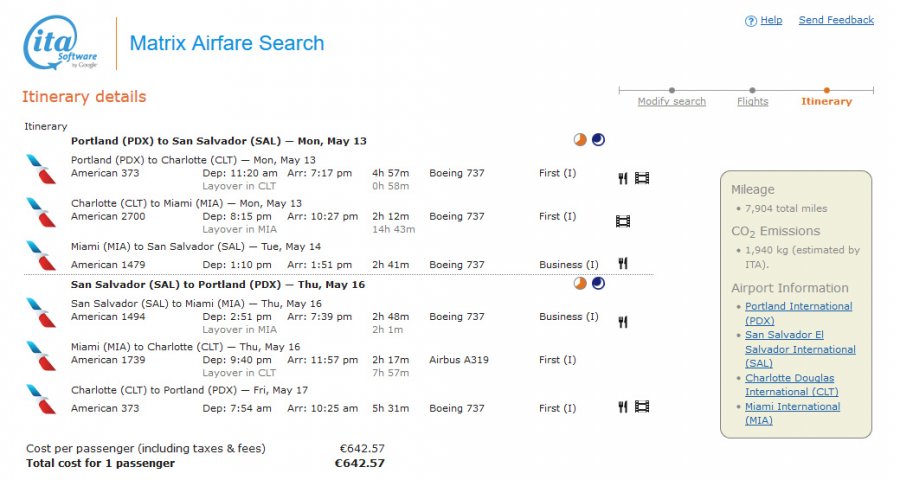Image resolution: width=900 pixels, height=480 pixels.
Task: Click the outbound overnight moon icon
Action: coord(598,140)
